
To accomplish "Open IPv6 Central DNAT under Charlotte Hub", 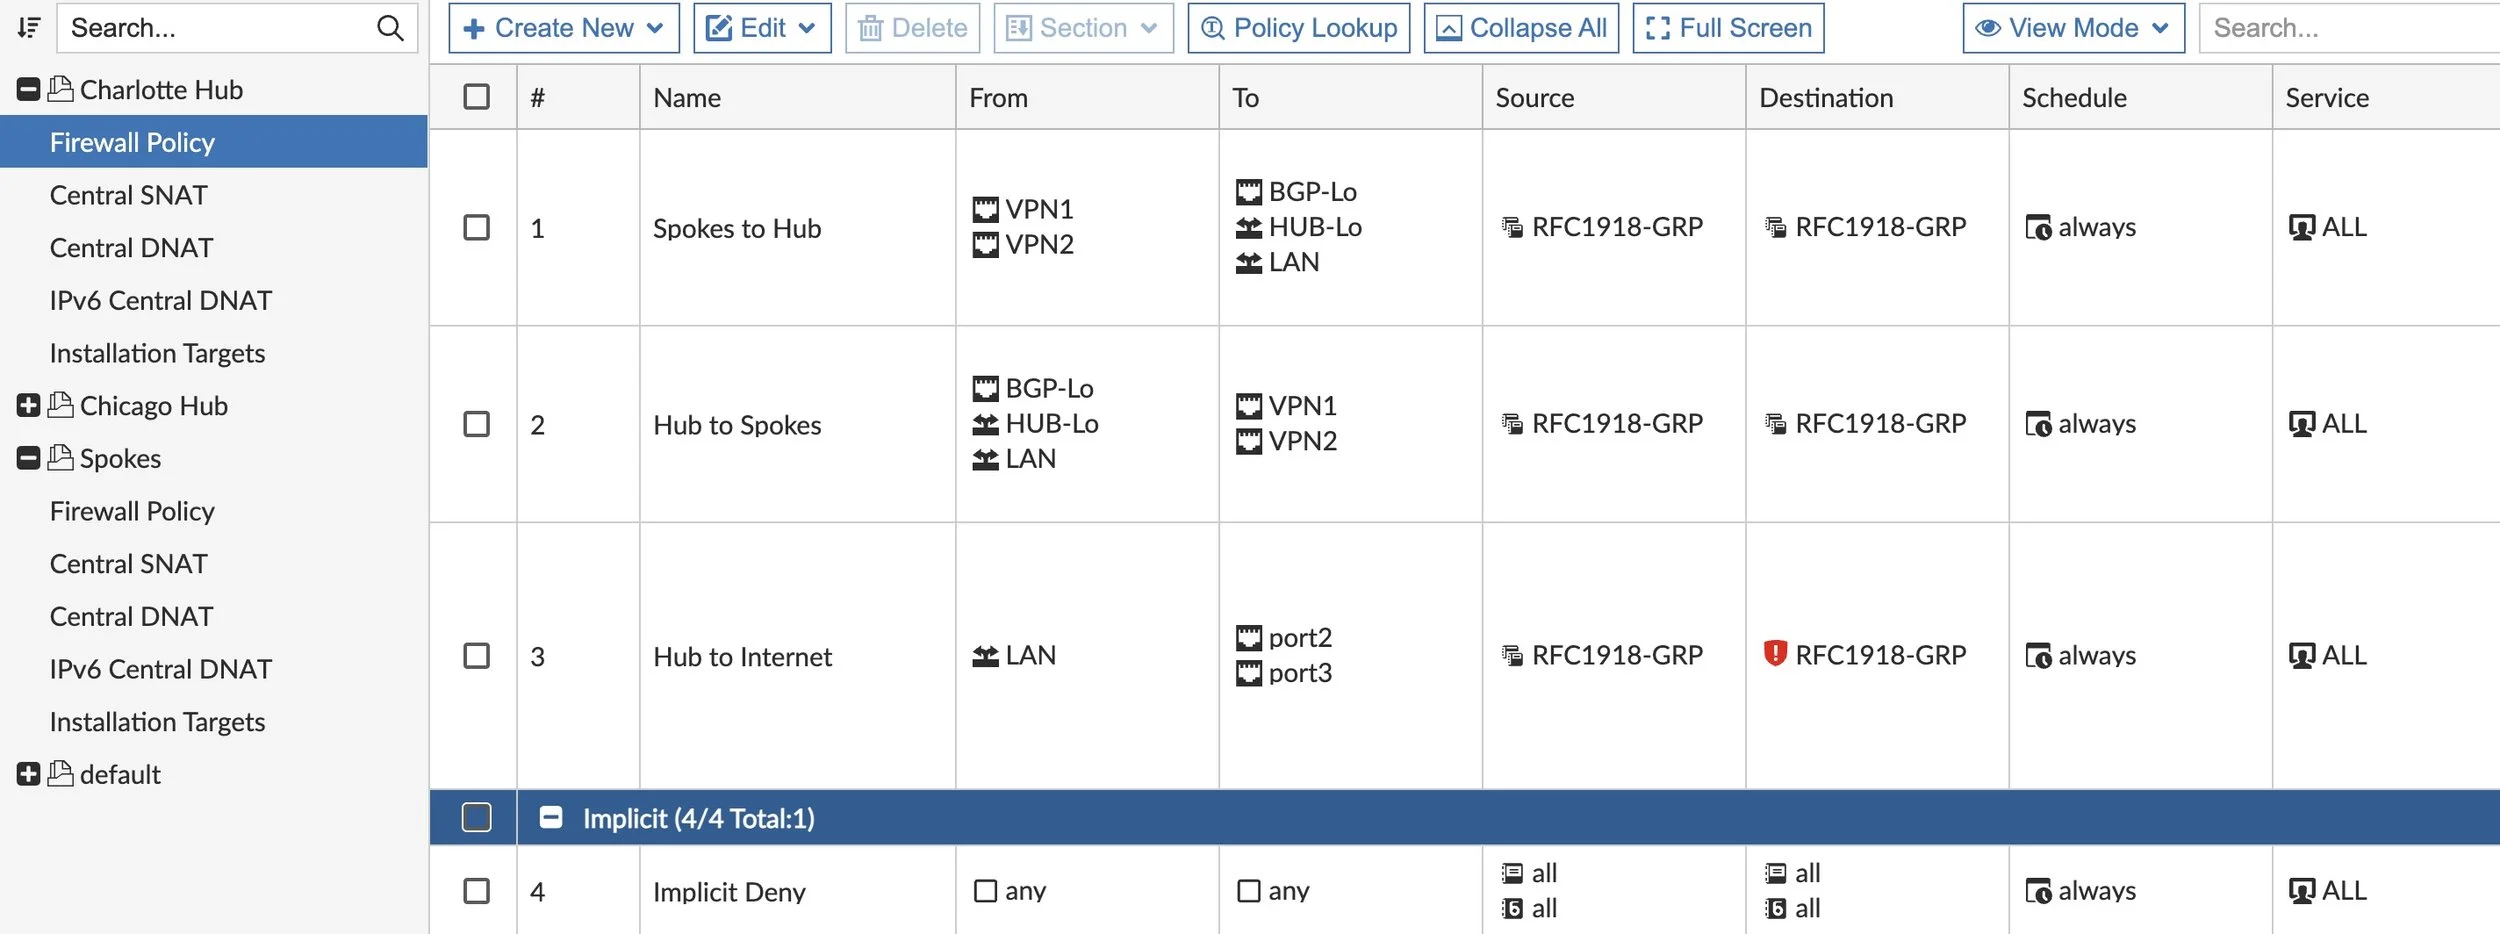I will (161, 300).
